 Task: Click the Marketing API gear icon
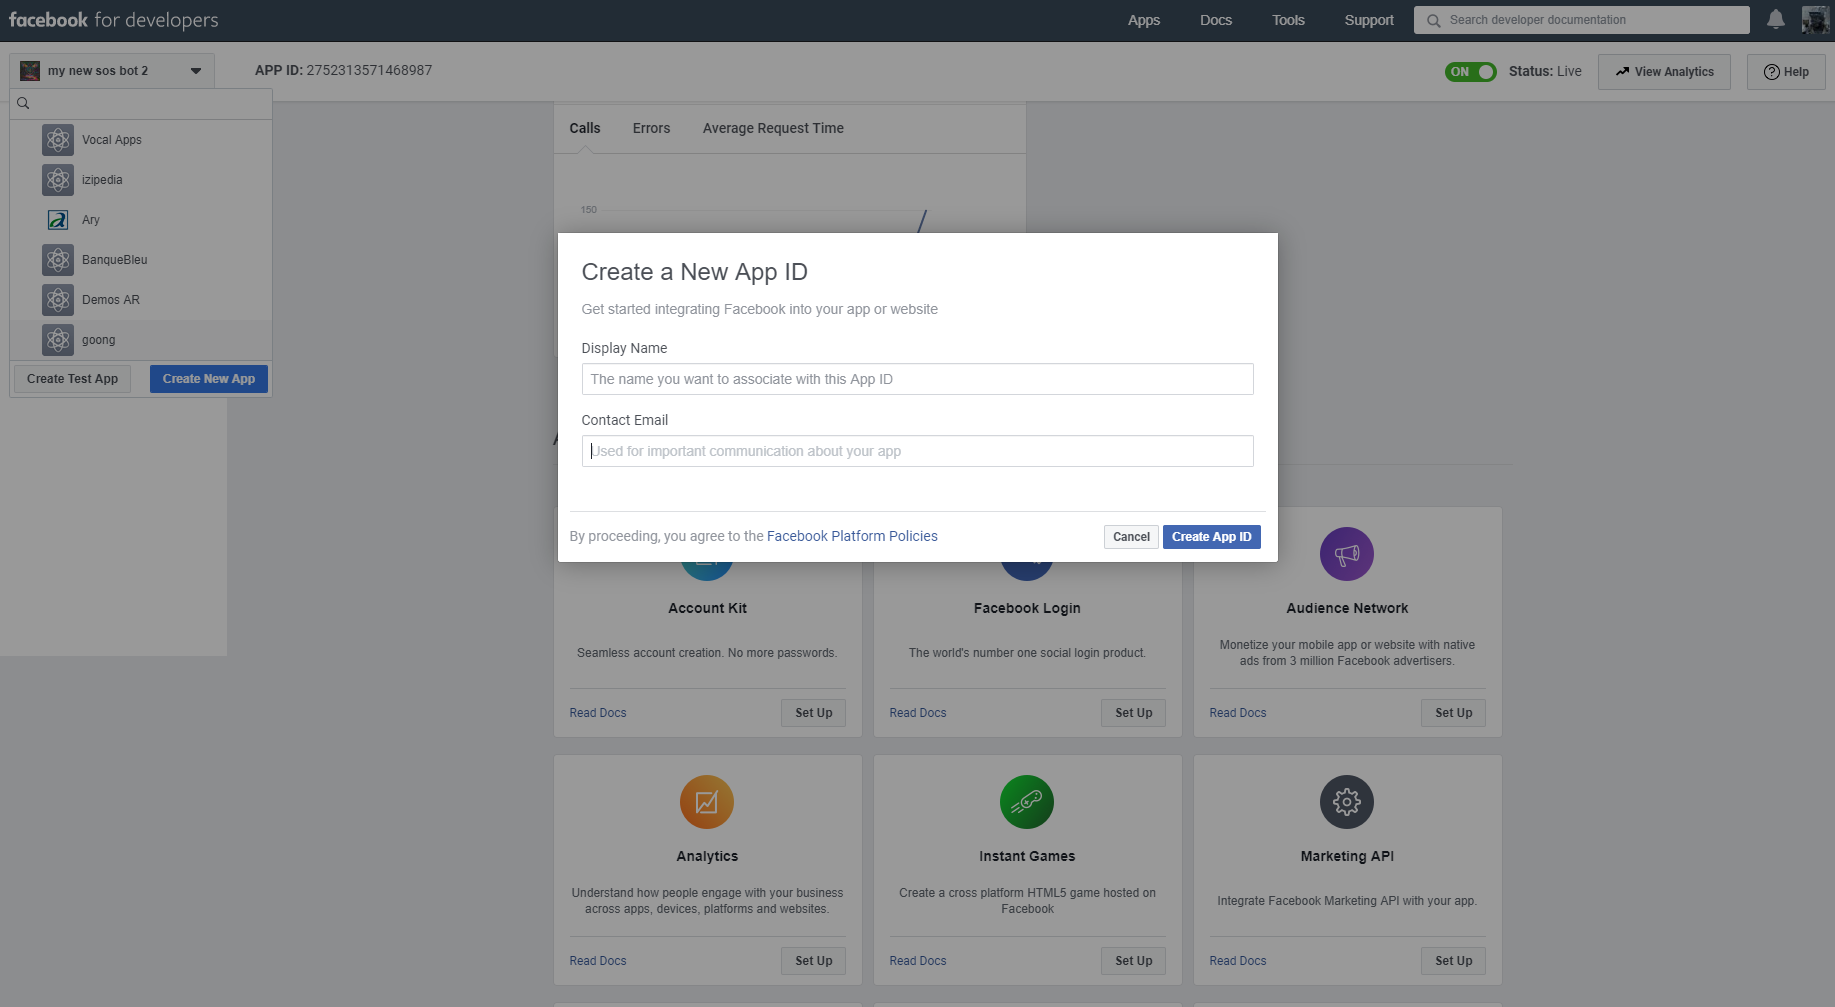(1347, 802)
